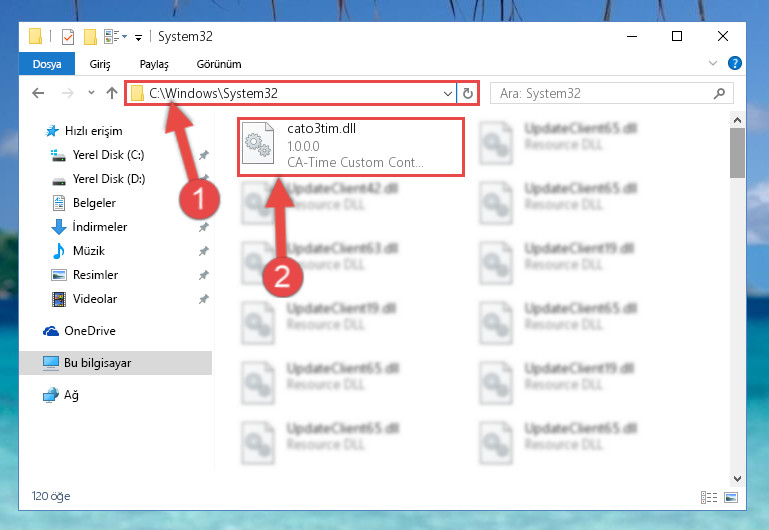Switch to details view layout

pyautogui.click(x=709, y=497)
